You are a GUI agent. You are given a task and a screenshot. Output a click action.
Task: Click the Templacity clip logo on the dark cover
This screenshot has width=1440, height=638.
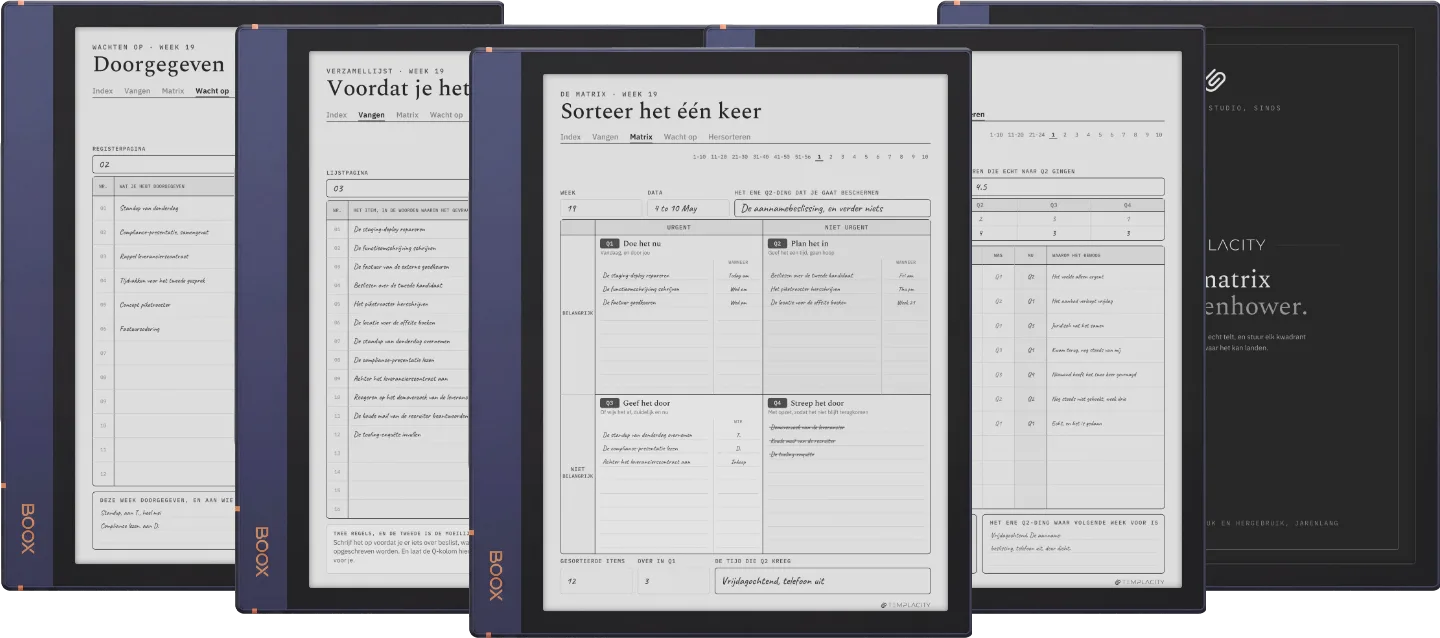click(x=1215, y=80)
